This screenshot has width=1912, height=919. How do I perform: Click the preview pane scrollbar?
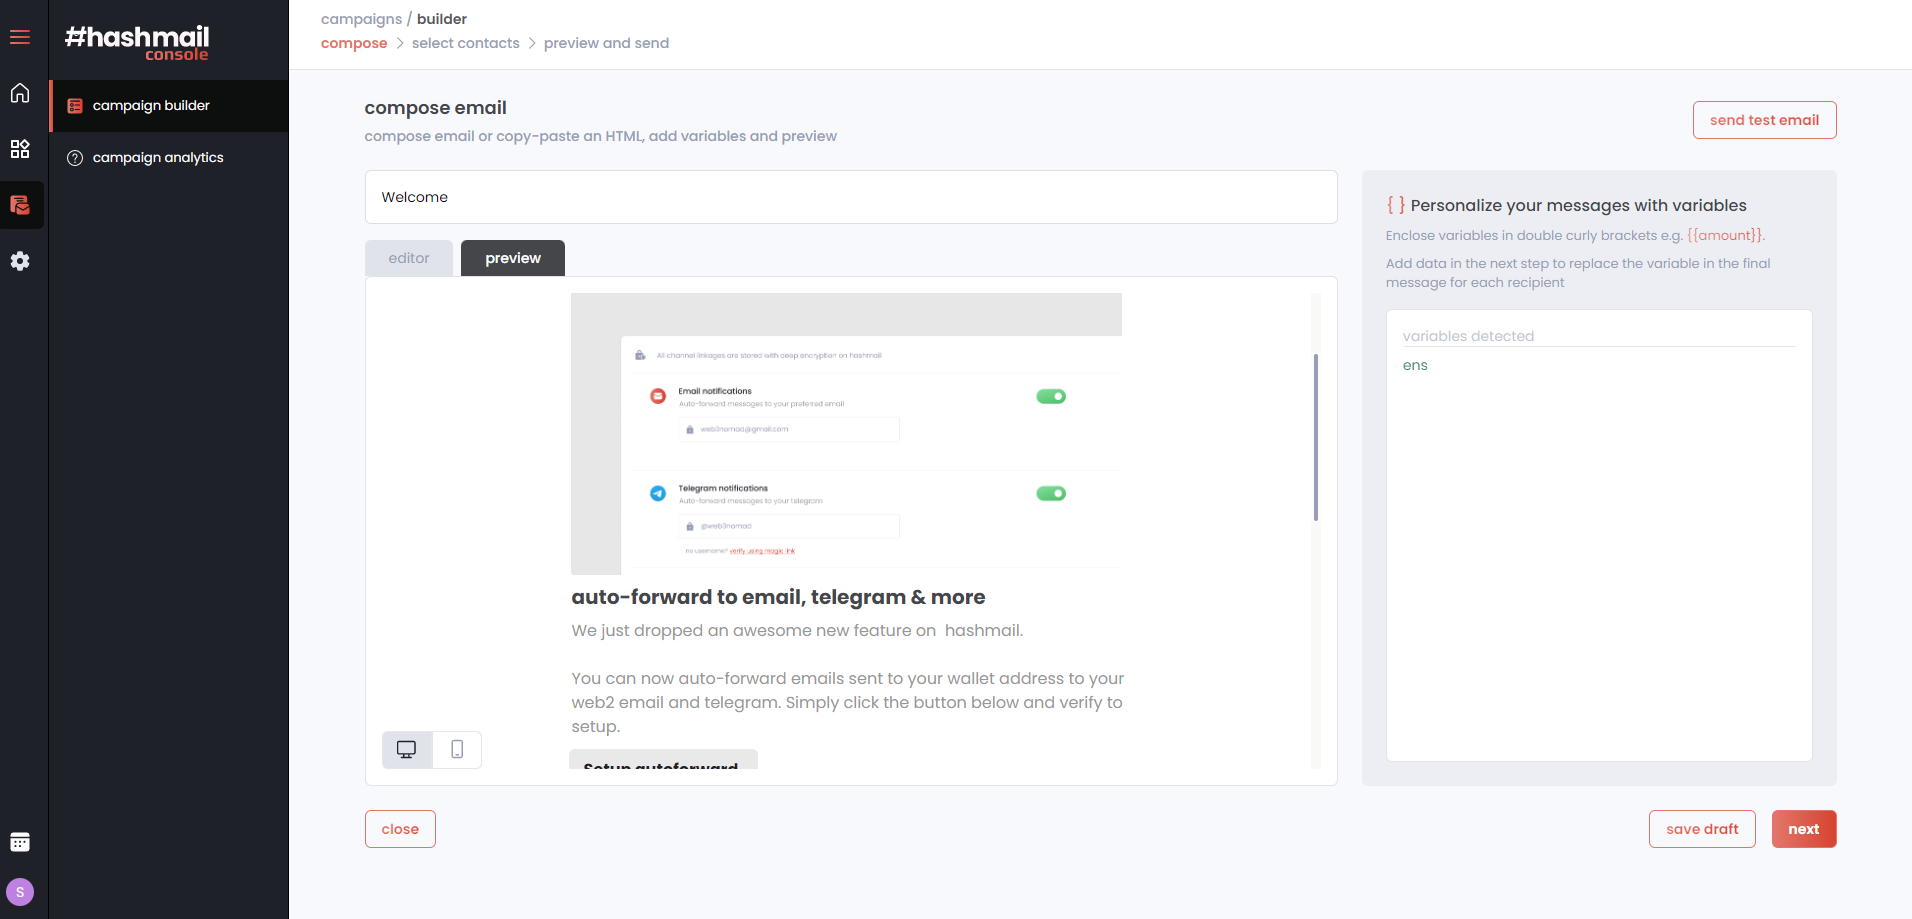(x=1316, y=437)
